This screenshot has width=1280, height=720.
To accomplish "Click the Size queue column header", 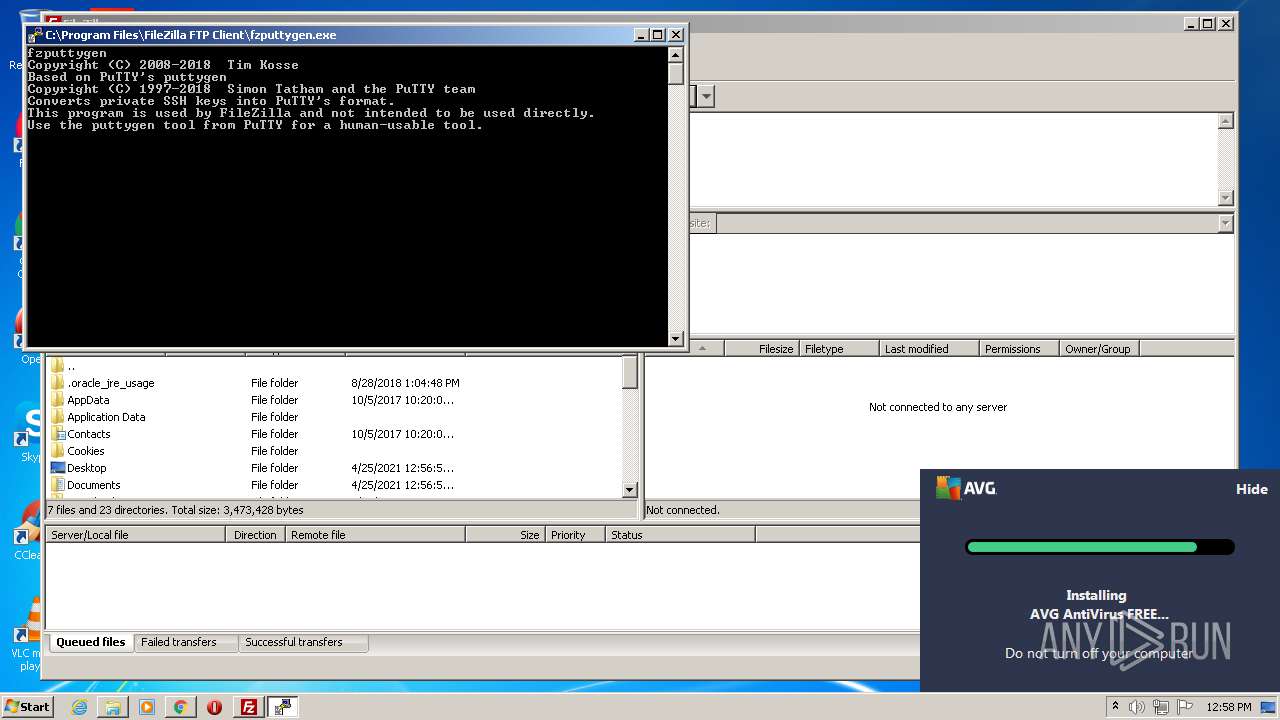I will (505, 535).
